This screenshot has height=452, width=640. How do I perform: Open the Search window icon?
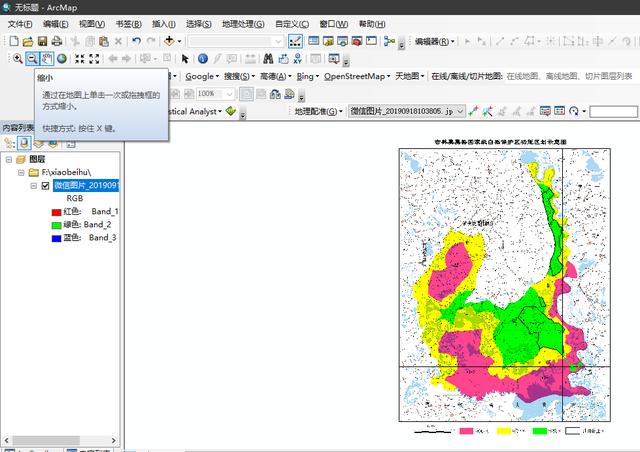342,41
